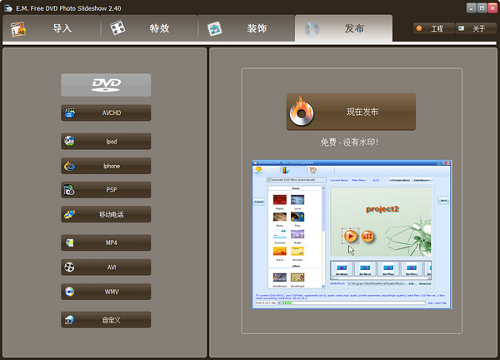500x360 pixels.
Task: Open the 工程 project menu button
Action: click(x=434, y=29)
